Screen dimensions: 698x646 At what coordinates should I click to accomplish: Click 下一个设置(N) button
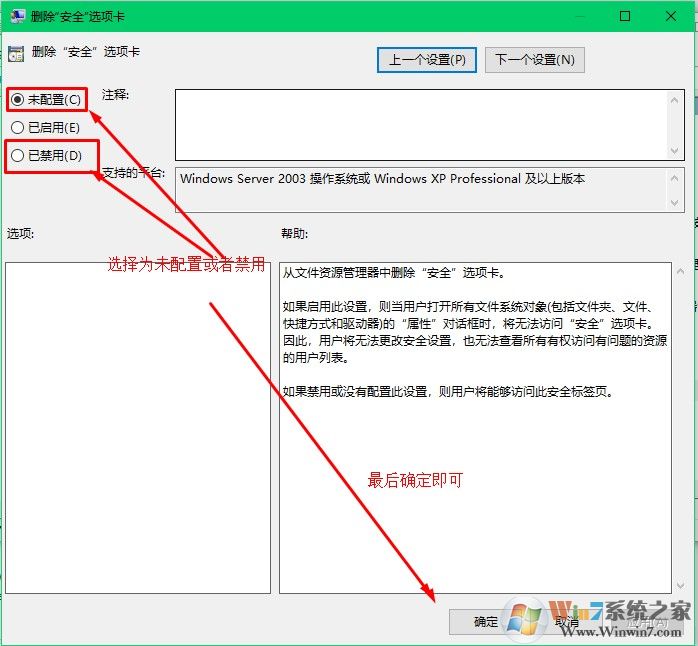coord(535,60)
